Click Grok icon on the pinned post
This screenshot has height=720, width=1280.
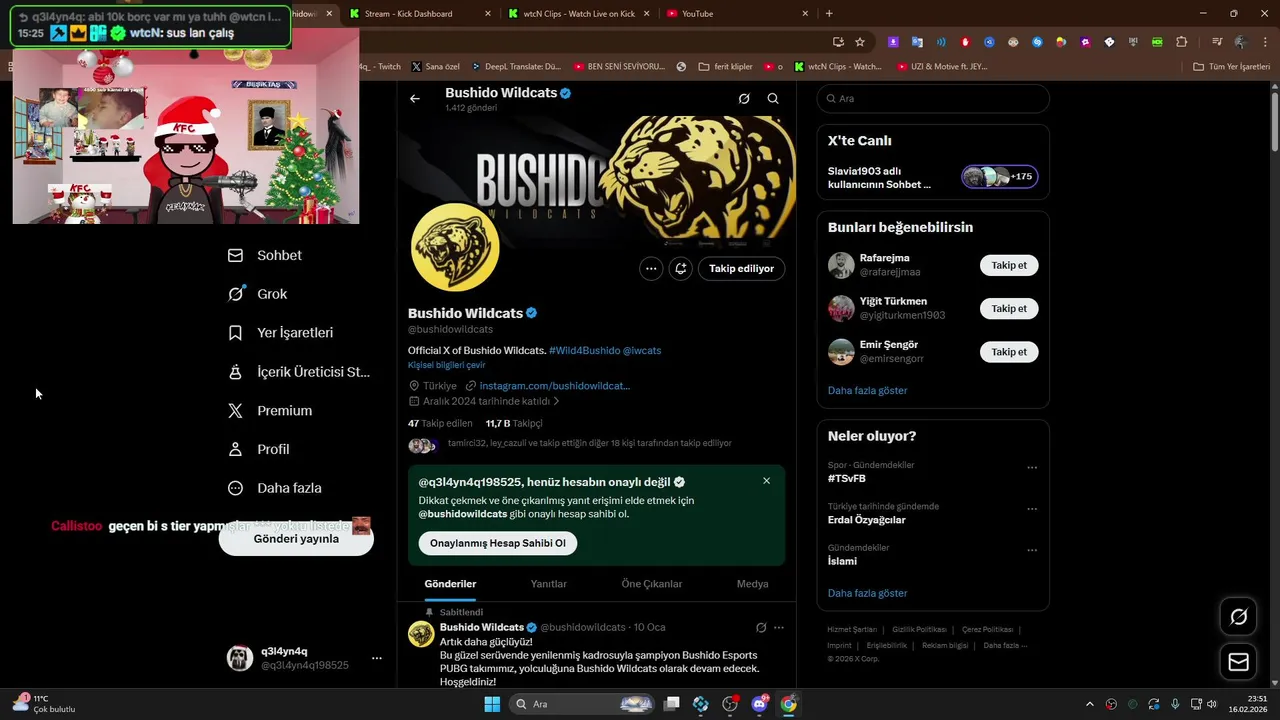point(761,628)
